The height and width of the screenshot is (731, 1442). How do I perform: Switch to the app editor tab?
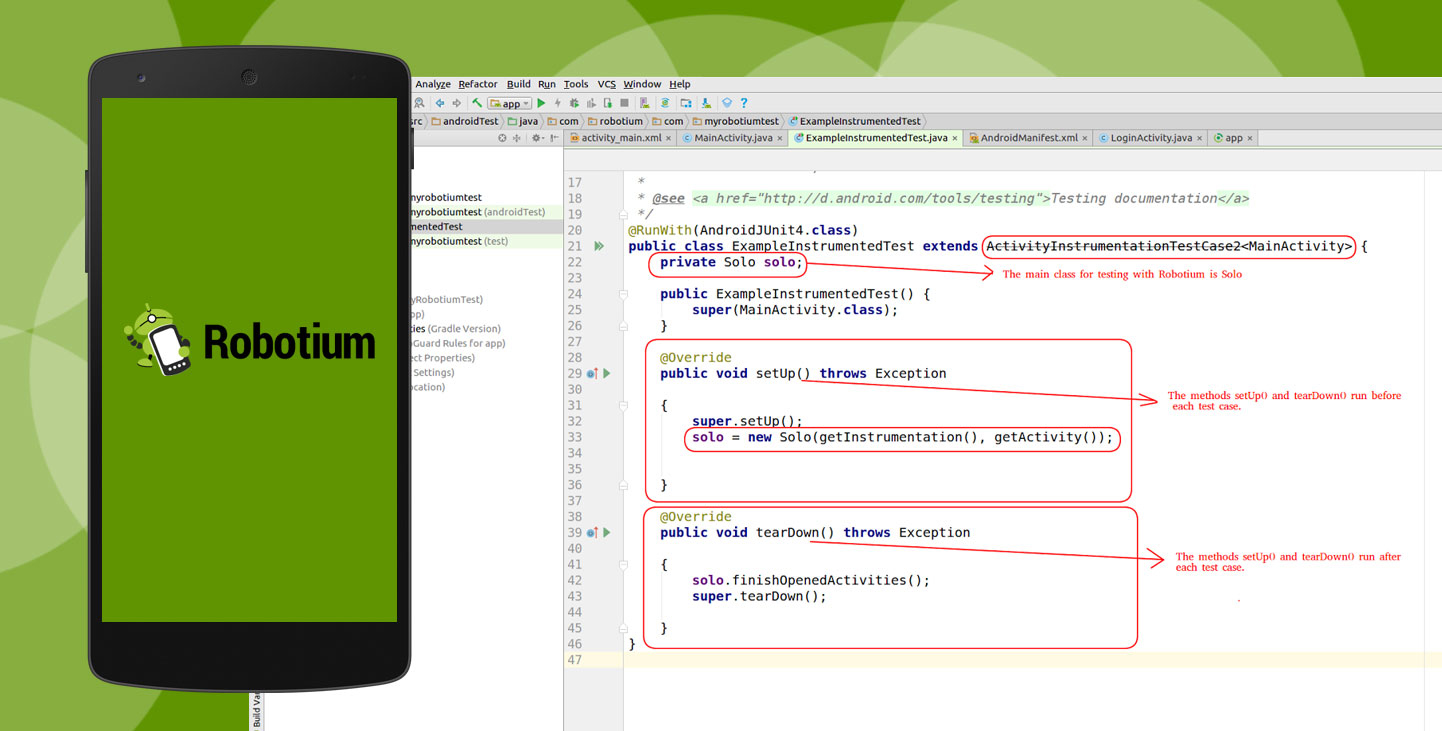(x=1234, y=138)
